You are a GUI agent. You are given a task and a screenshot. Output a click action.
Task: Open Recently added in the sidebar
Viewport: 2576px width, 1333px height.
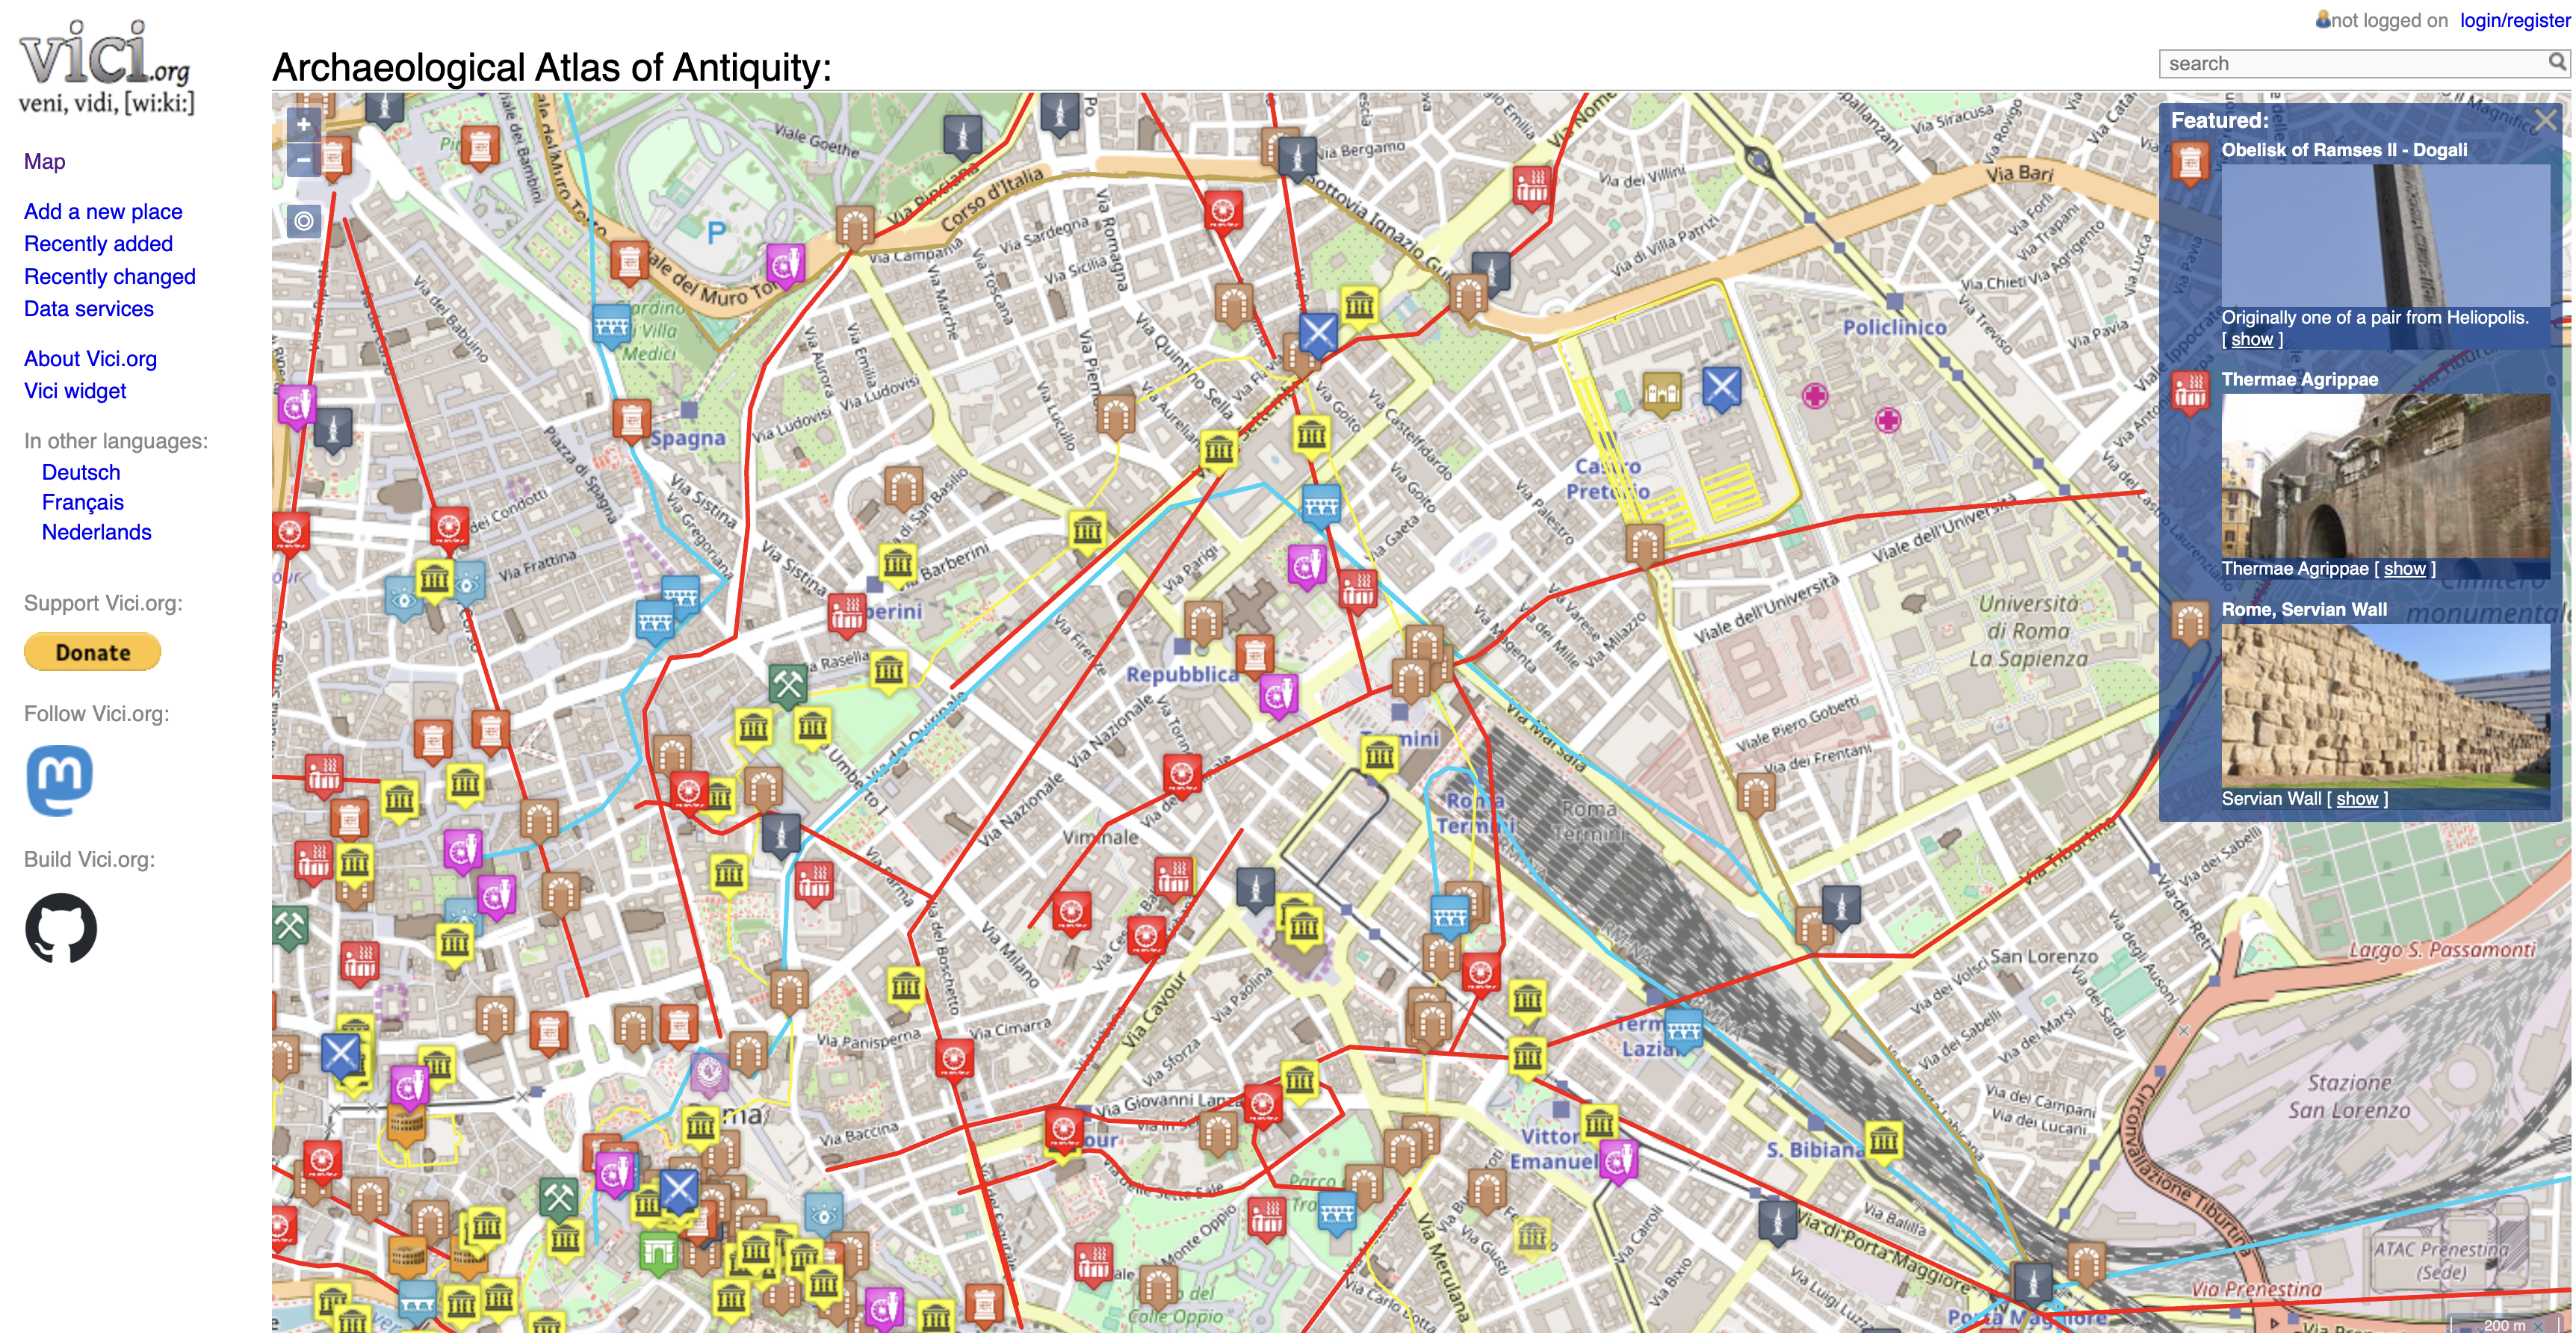pyautogui.click(x=98, y=244)
